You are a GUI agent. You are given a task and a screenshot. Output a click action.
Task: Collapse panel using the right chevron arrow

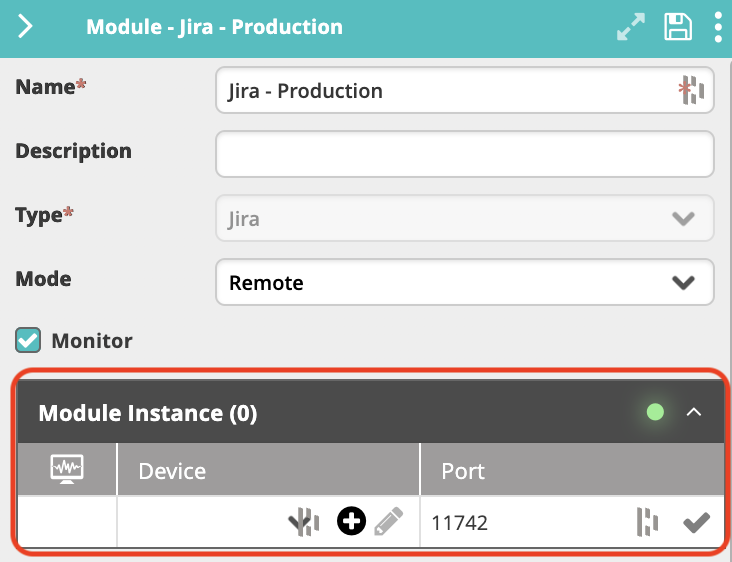coord(25,26)
